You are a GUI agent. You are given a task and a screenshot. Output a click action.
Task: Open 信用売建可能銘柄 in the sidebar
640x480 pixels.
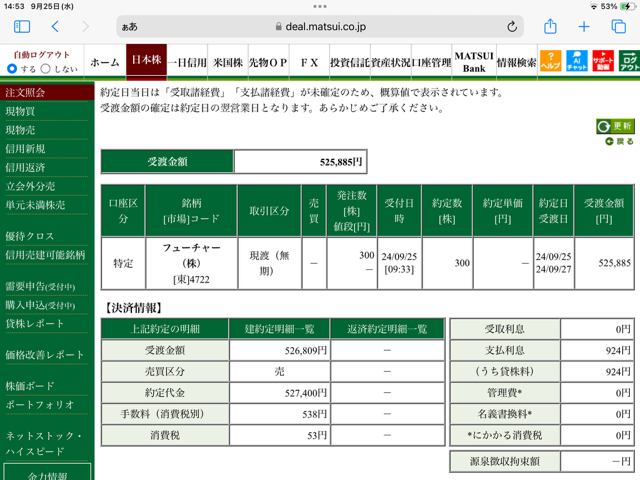tap(45, 255)
